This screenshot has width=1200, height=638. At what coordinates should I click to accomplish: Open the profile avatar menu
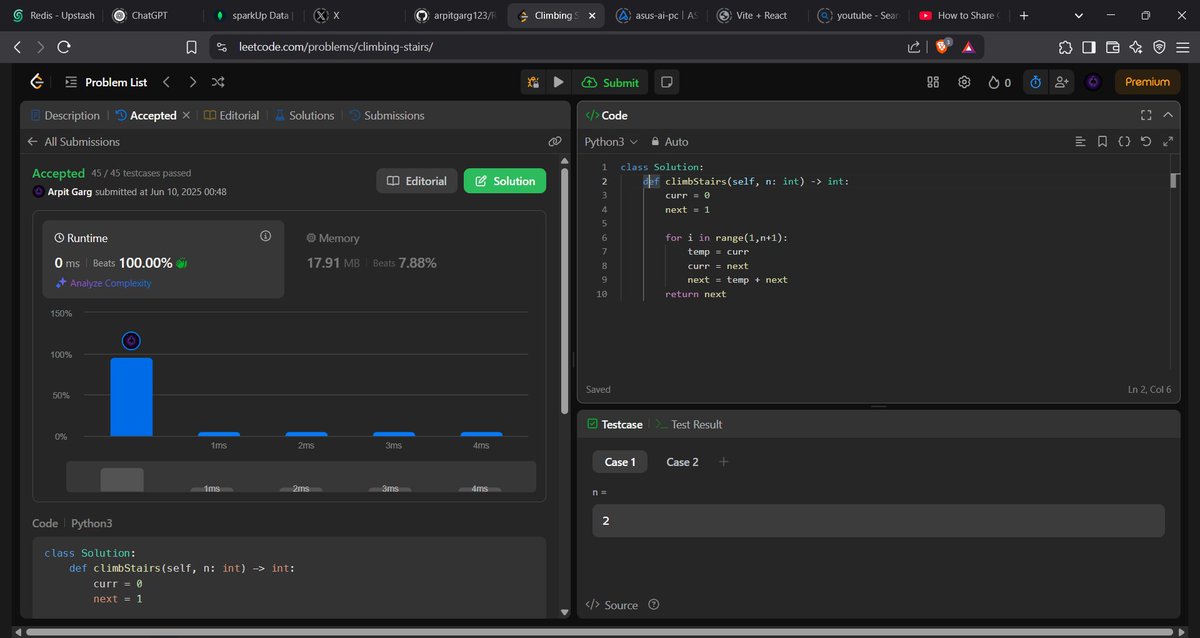tap(1093, 82)
